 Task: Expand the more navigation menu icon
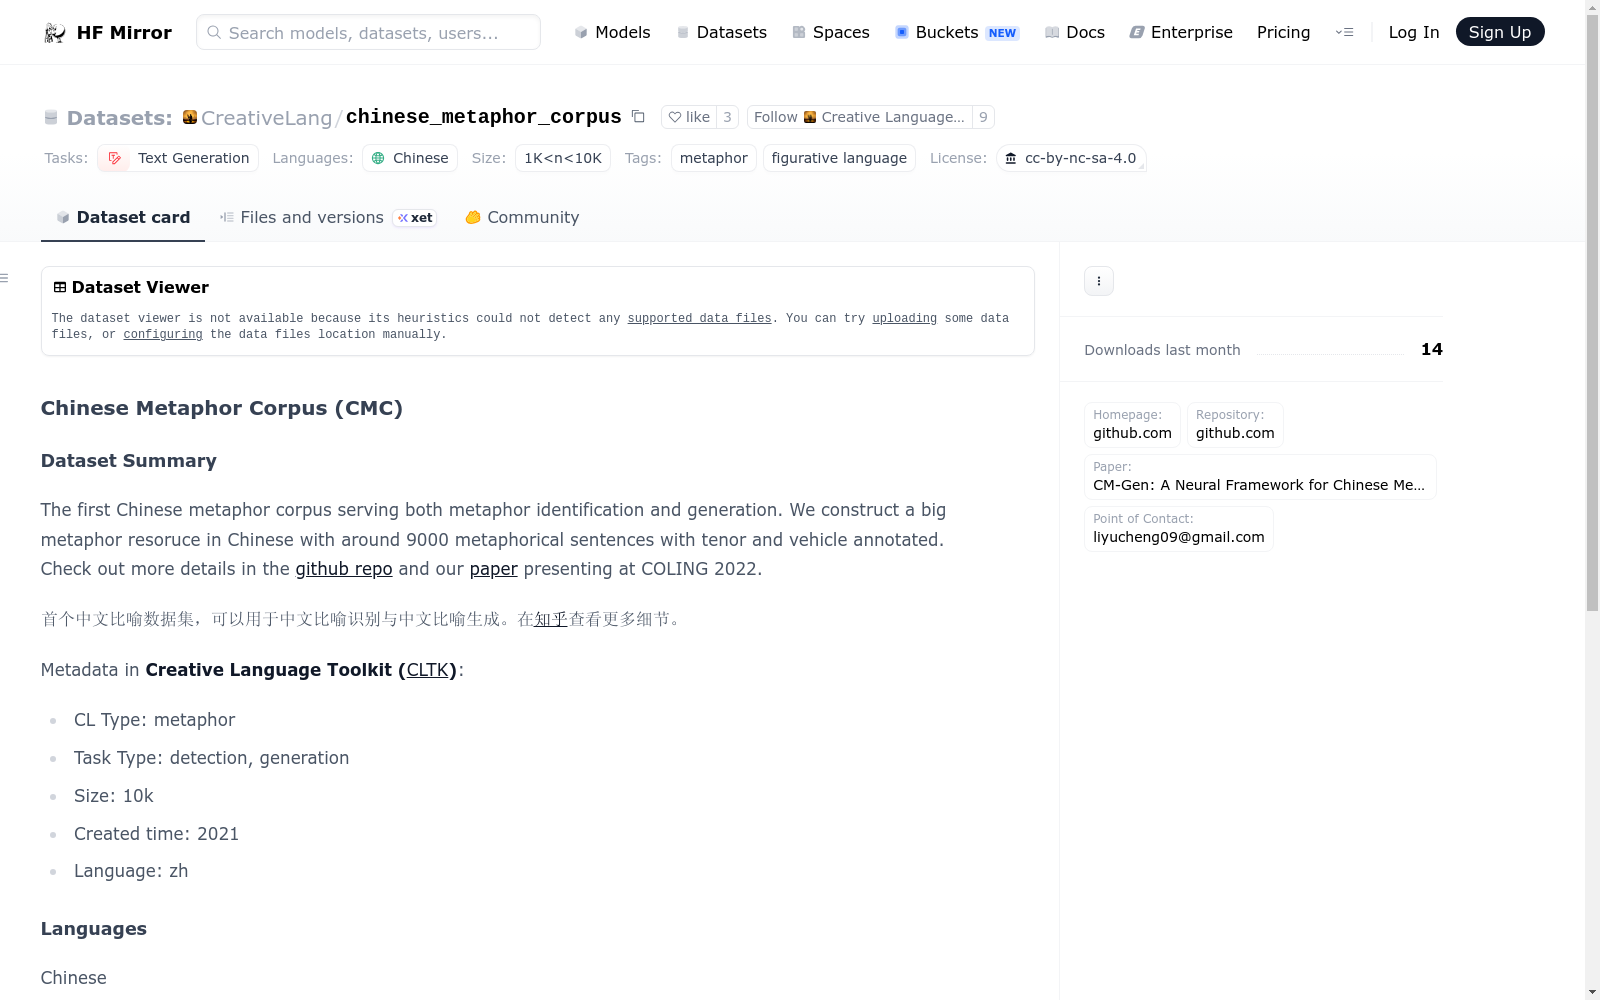(x=1344, y=32)
